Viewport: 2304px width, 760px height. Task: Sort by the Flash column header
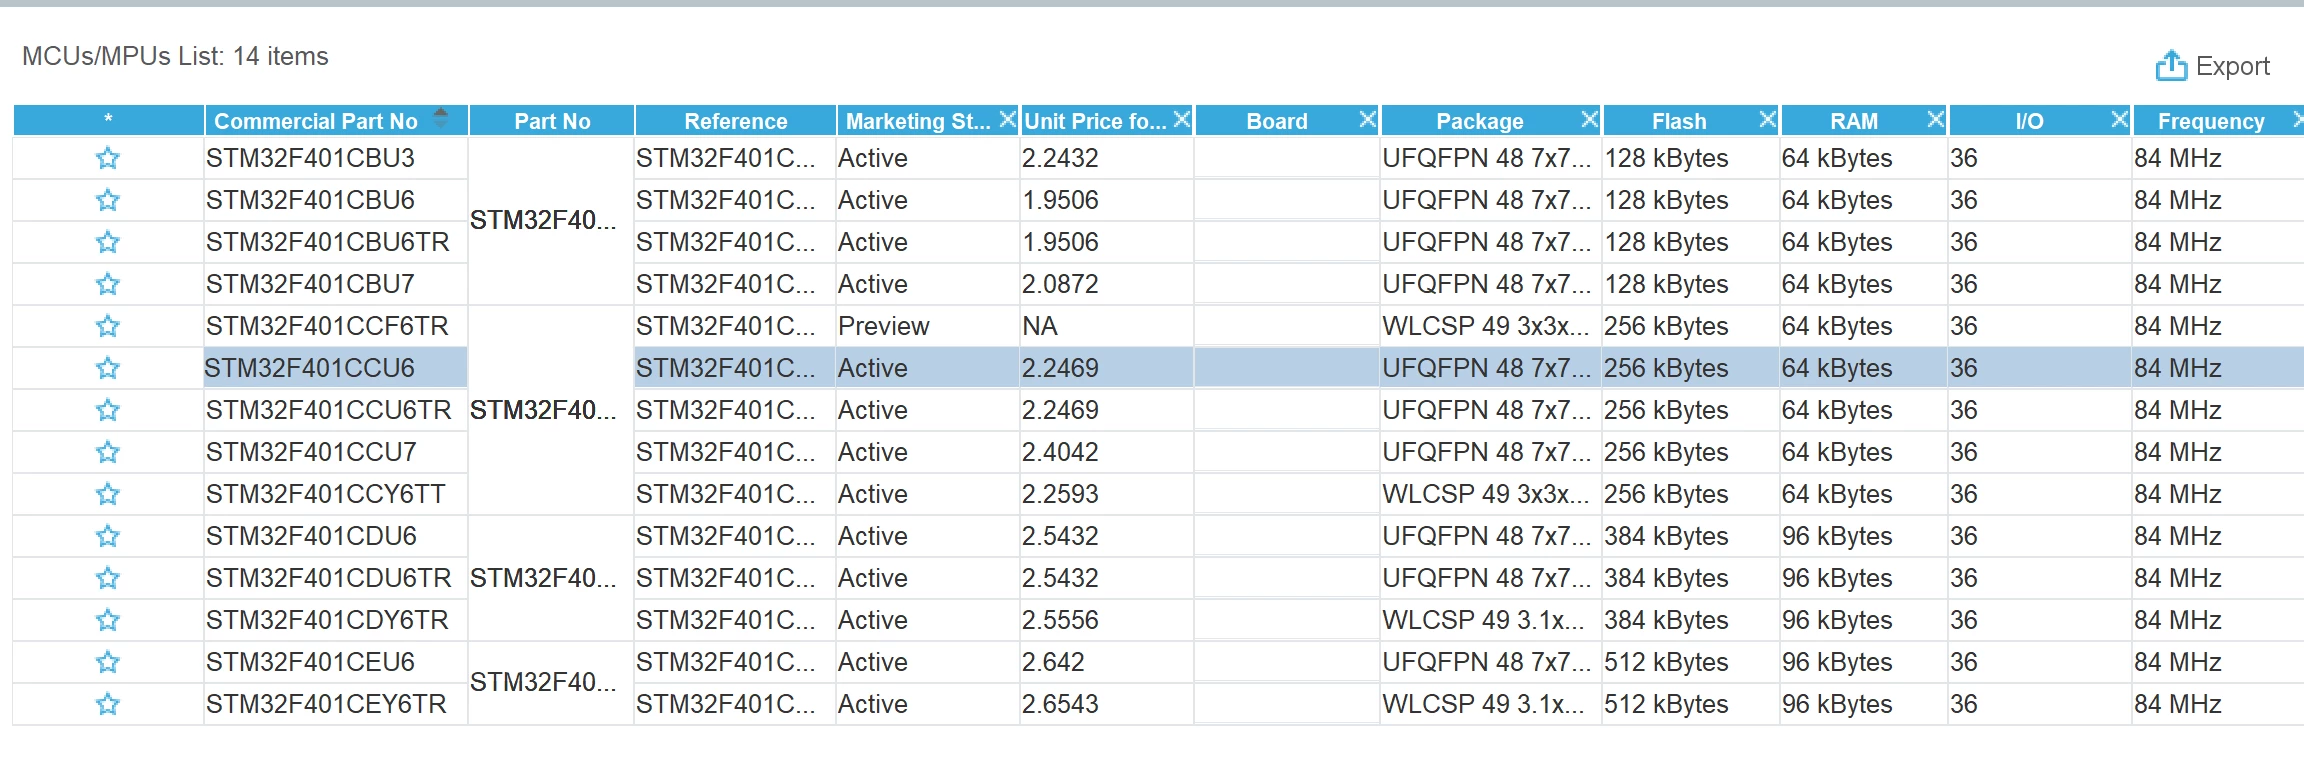coord(1679,121)
